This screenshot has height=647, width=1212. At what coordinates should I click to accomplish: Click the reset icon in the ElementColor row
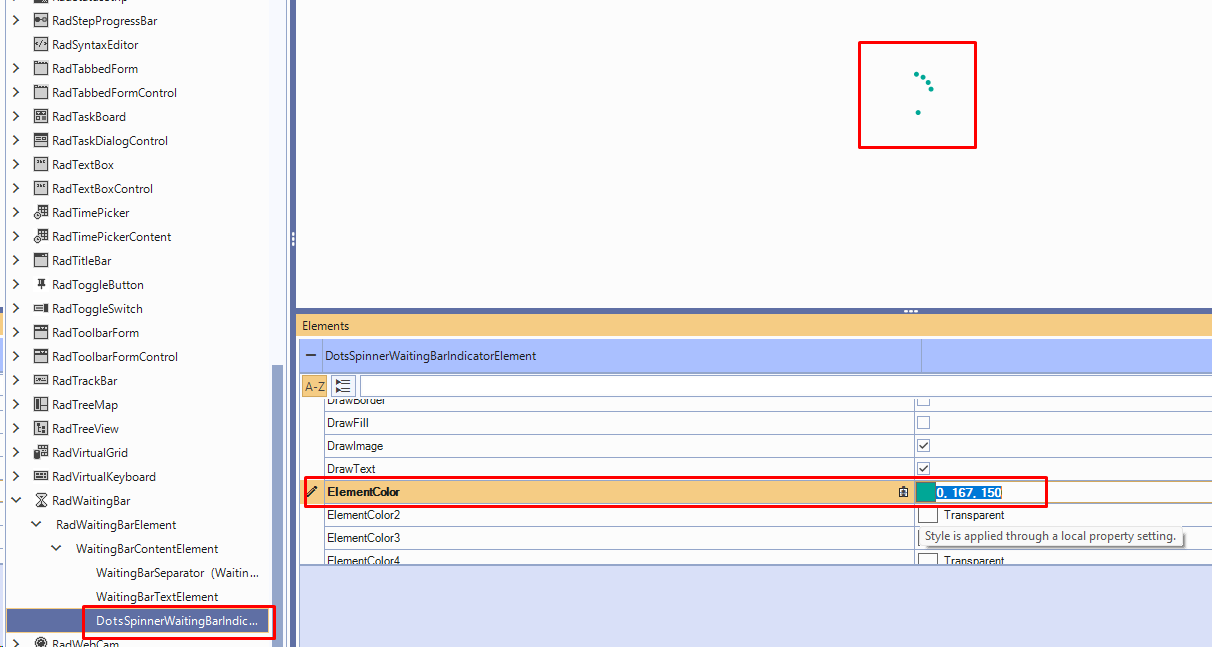point(904,492)
